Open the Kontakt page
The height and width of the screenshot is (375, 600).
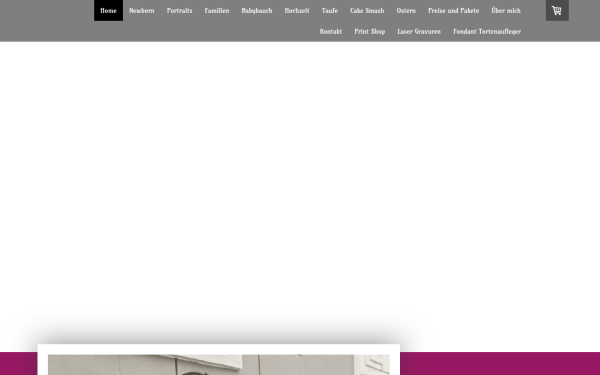click(x=331, y=31)
